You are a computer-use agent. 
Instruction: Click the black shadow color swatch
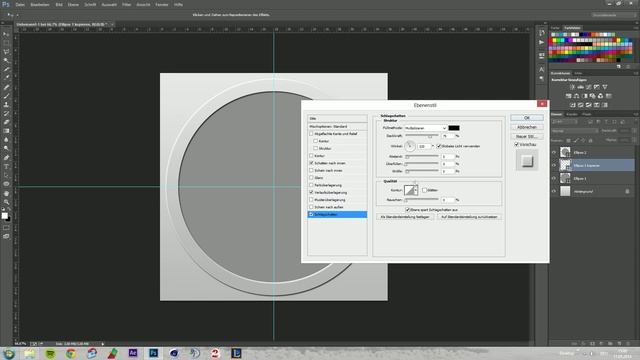(x=454, y=128)
